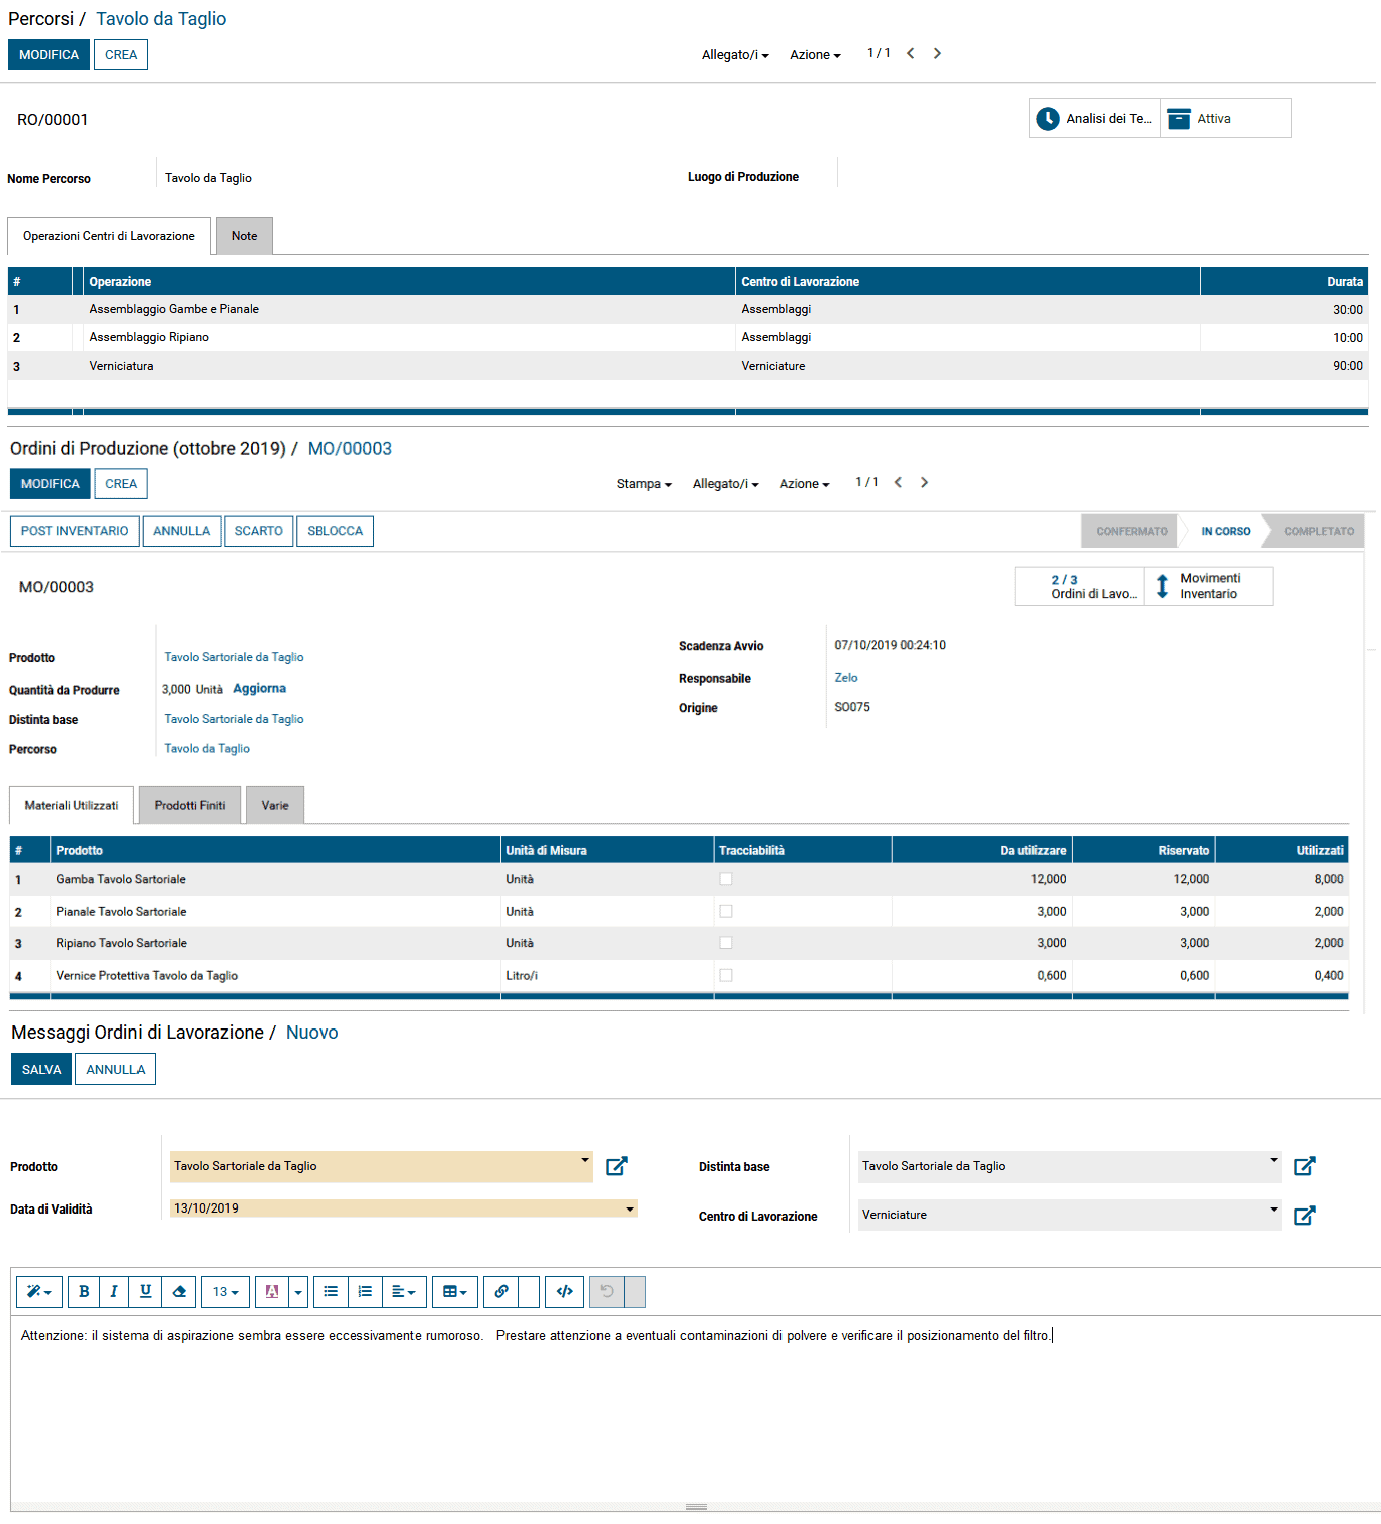Screen dimensions: 1381x1524
Task: Click the ANNULLA button next to SALVA
Action: 116,1069
